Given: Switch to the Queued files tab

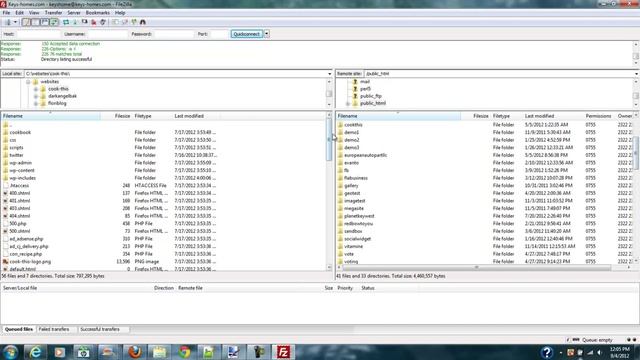Looking at the screenshot, I should pos(19,329).
